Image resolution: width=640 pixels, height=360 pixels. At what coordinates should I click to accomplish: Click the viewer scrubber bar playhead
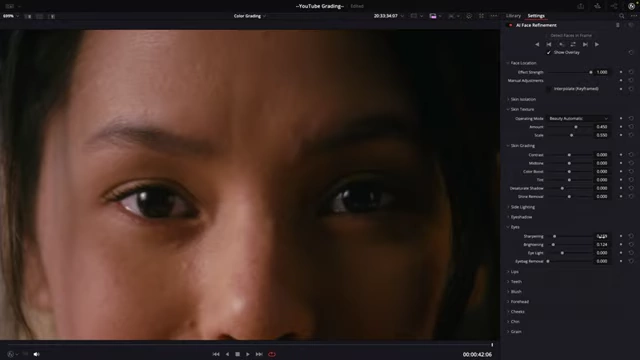click(492, 345)
